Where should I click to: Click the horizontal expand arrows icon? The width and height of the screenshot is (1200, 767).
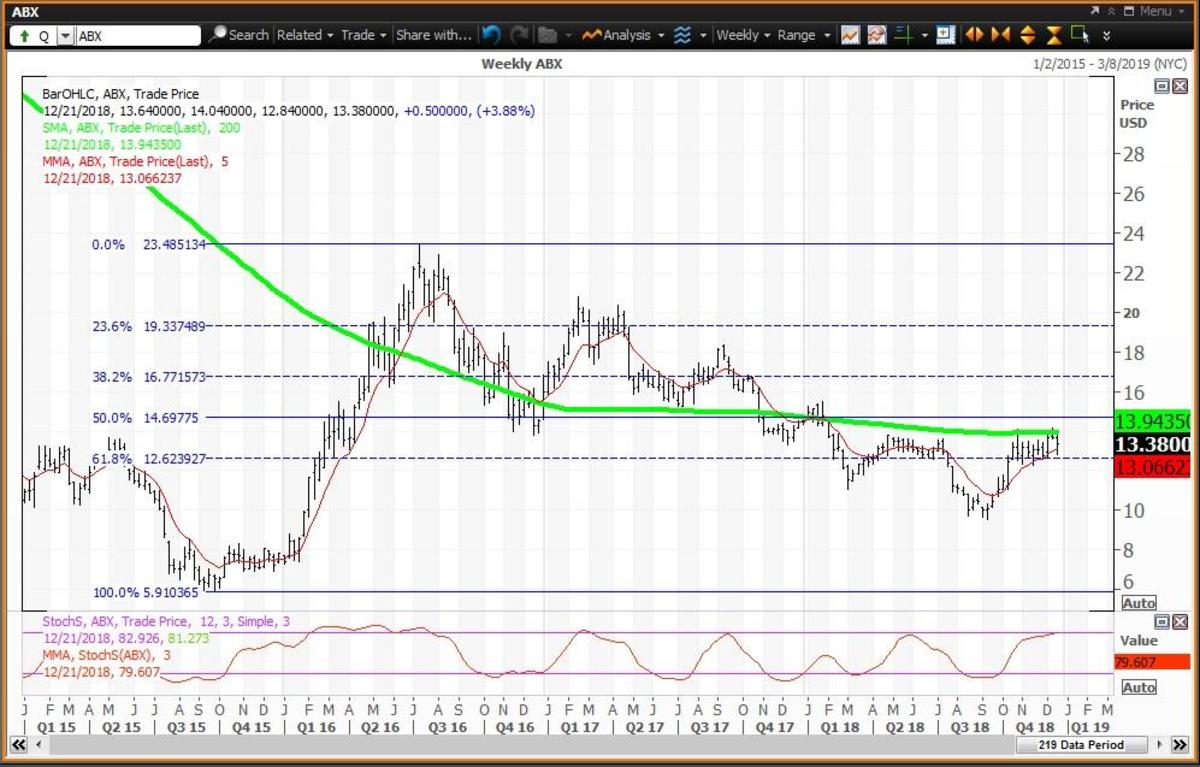pos(974,35)
